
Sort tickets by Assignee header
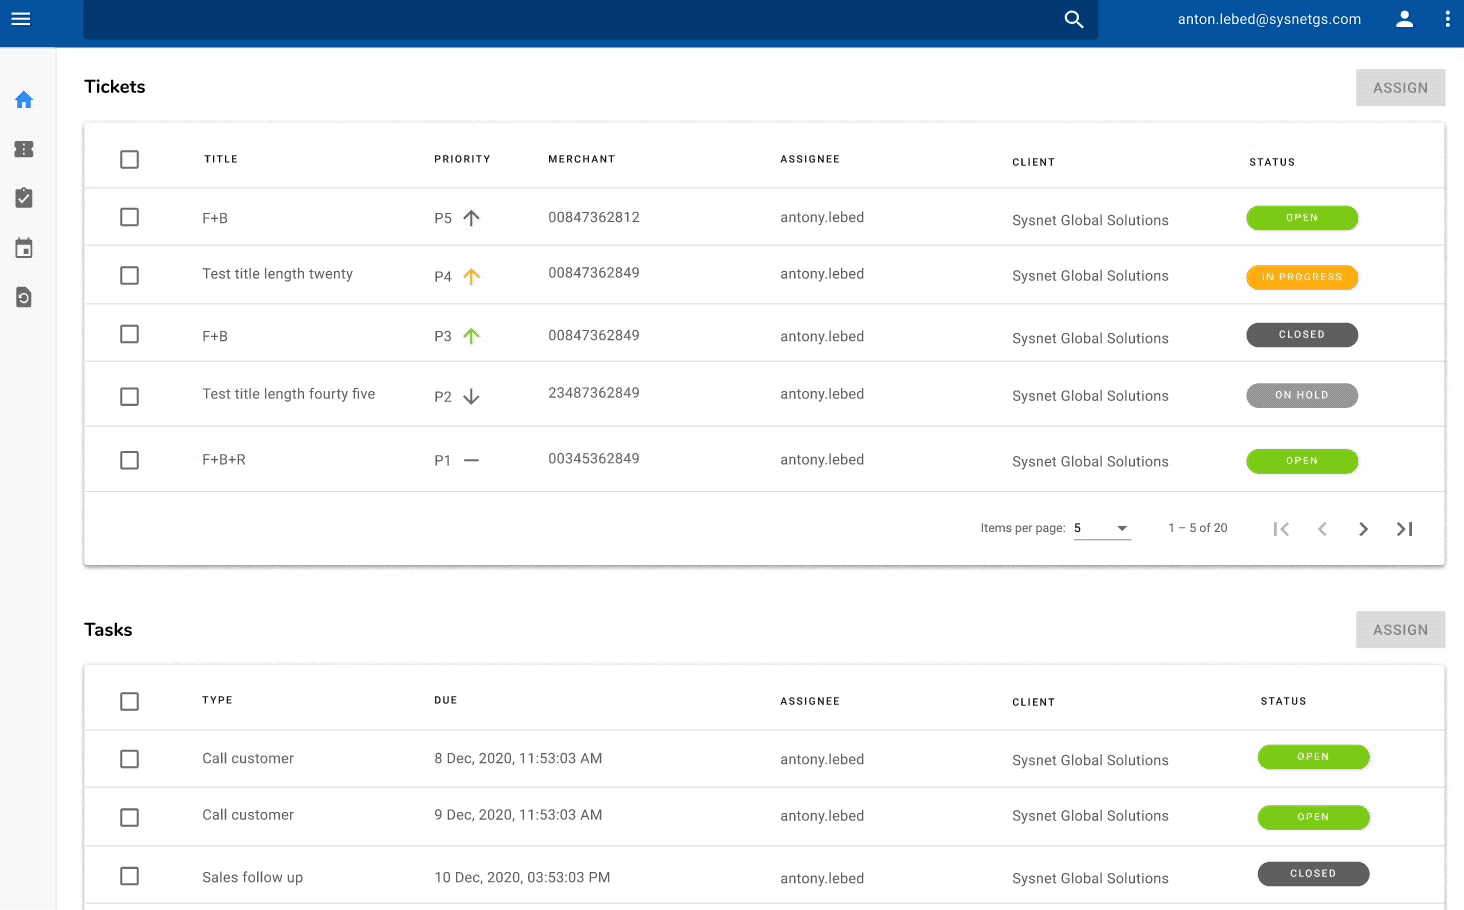point(810,159)
